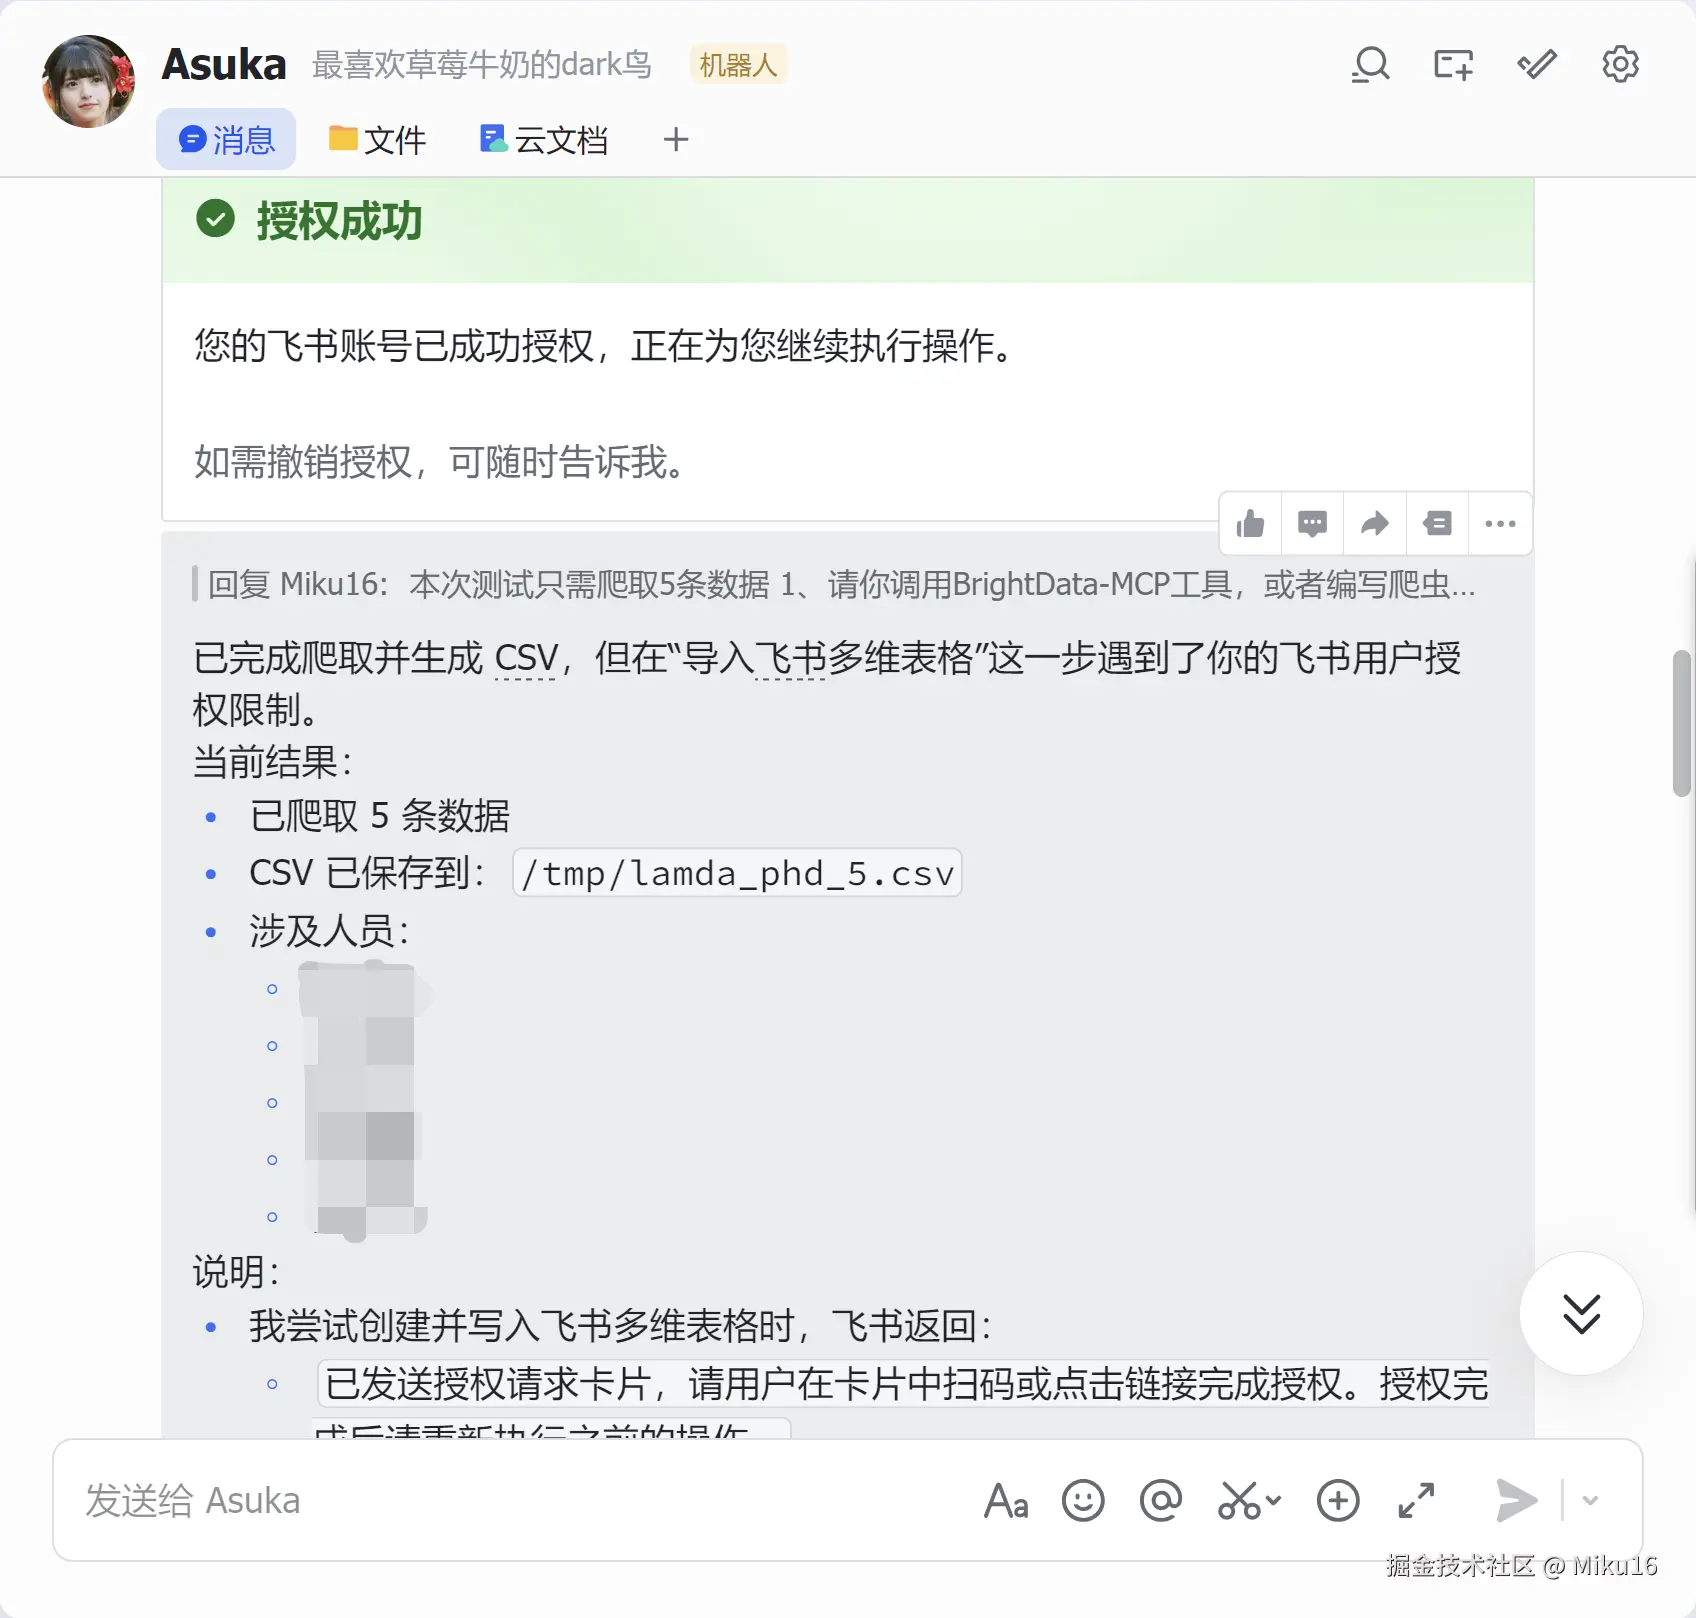Open the emoji picker
The width and height of the screenshot is (1696, 1618).
[x=1083, y=1501]
